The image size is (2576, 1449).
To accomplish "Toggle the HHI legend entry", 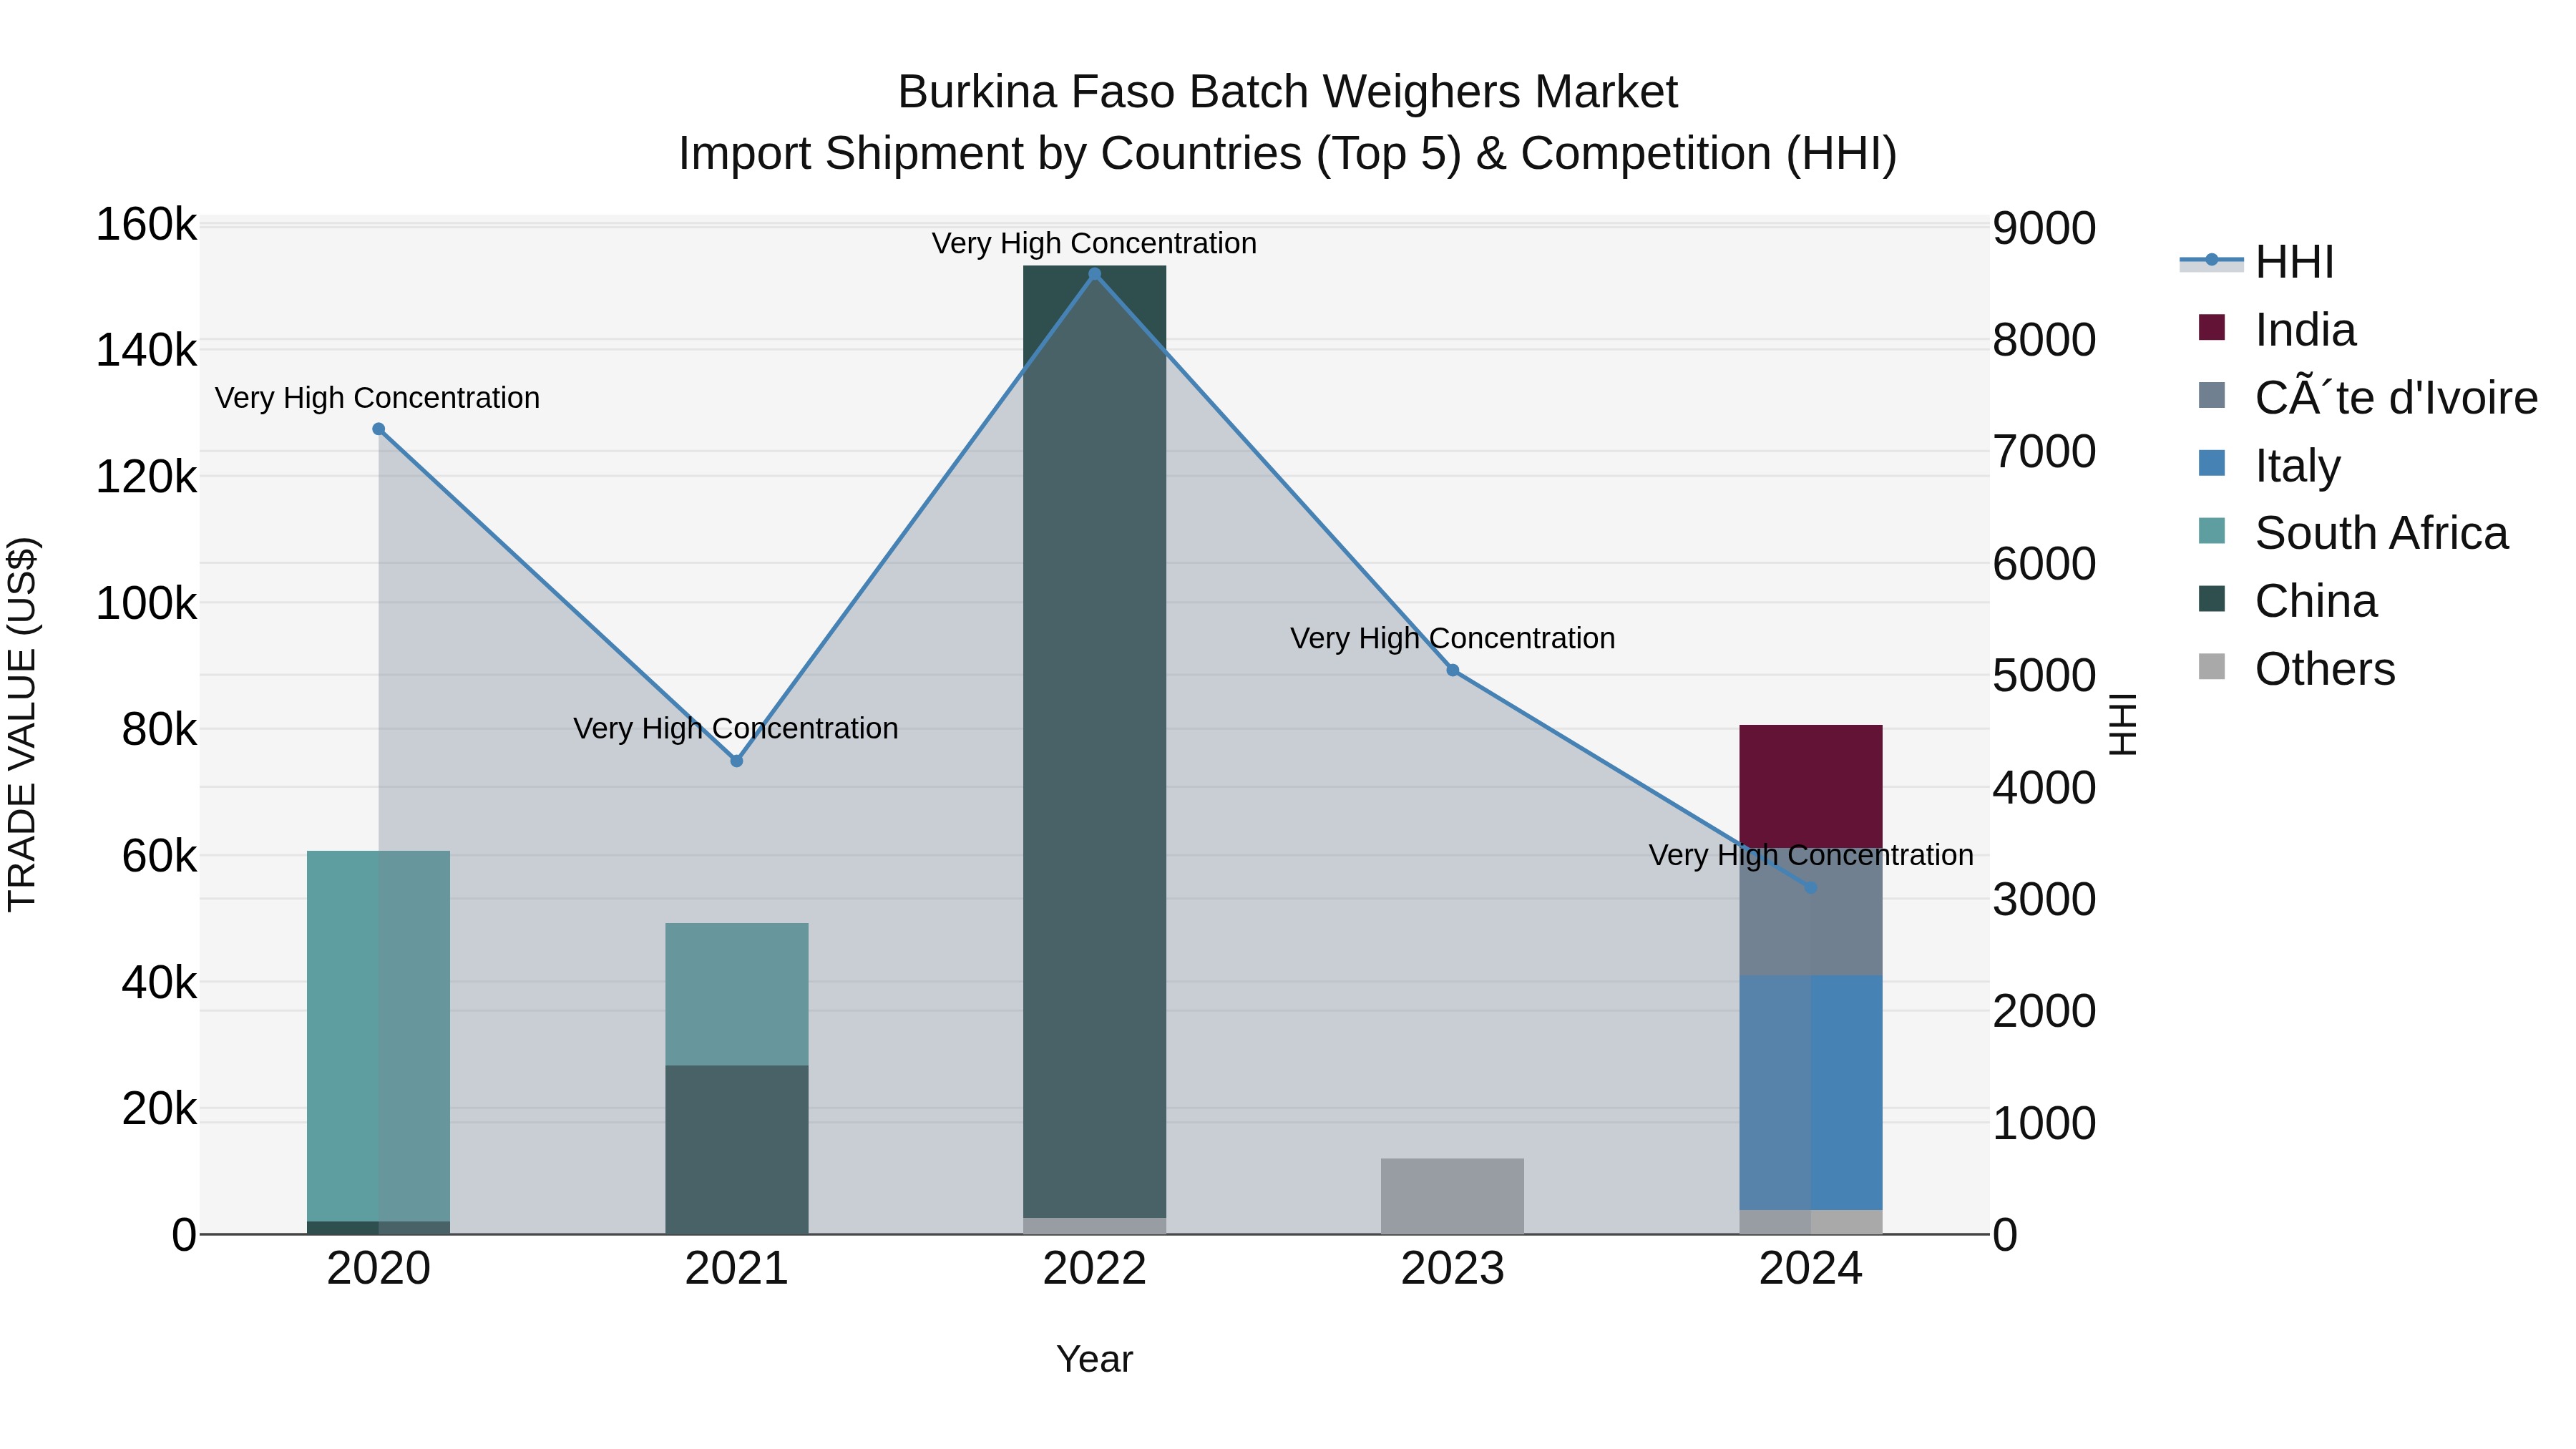I will 2257,262.
